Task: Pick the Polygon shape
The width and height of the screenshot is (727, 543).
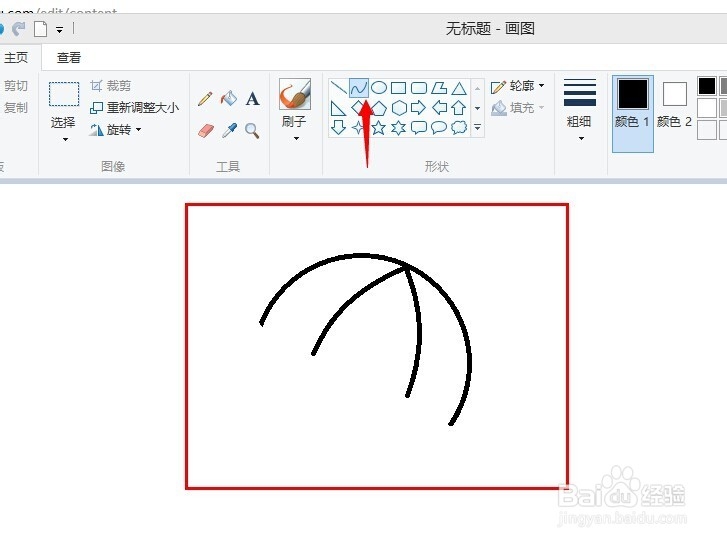Action: (439, 87)
